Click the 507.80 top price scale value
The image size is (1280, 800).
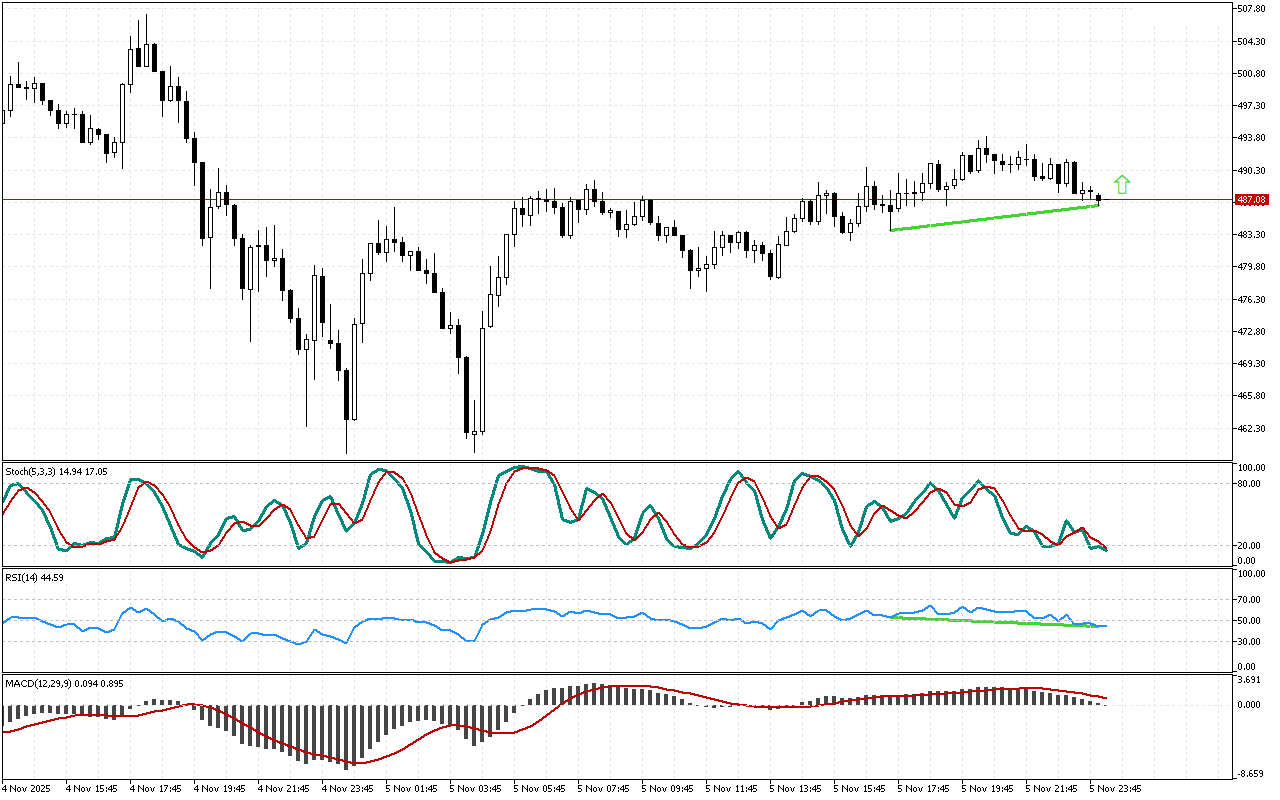click(1252, 9)
